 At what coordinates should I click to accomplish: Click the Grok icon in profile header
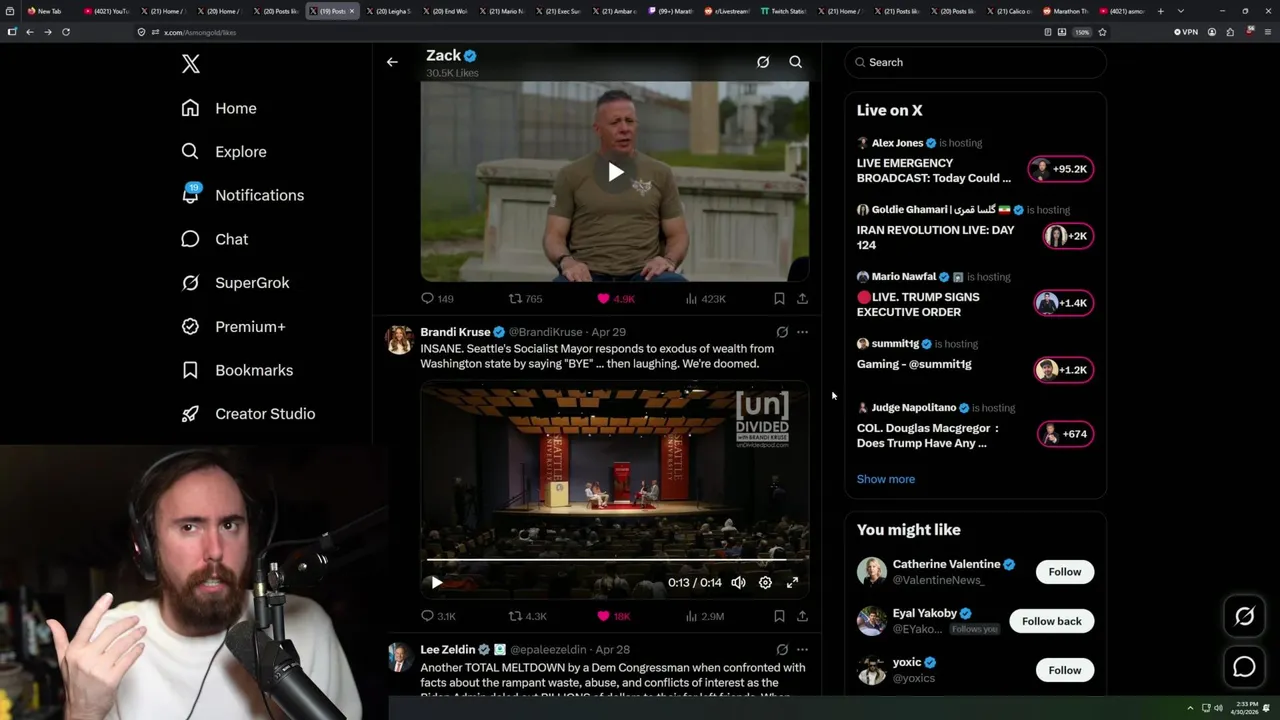(763, 62)
